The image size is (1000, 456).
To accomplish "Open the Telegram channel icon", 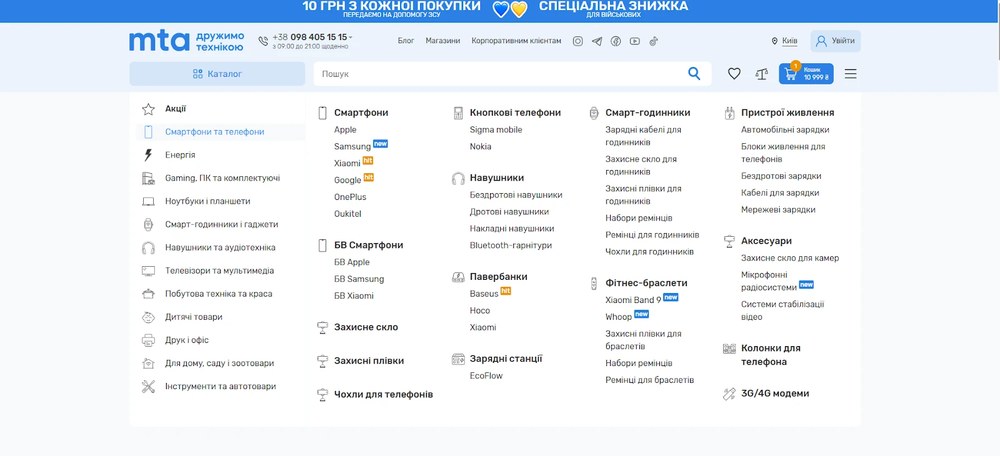I will click(x=597, y=41).
